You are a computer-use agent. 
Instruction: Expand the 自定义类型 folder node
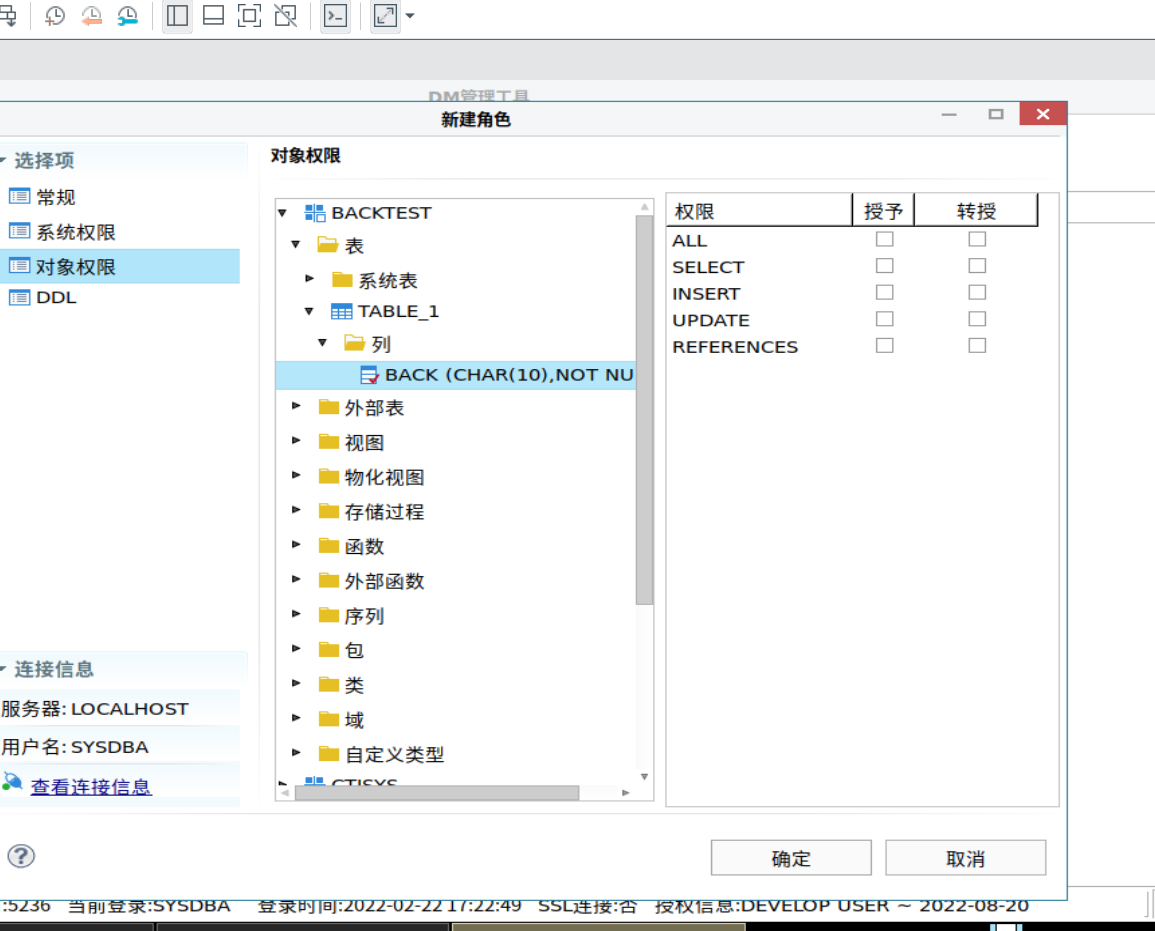[x=296, y=753]
